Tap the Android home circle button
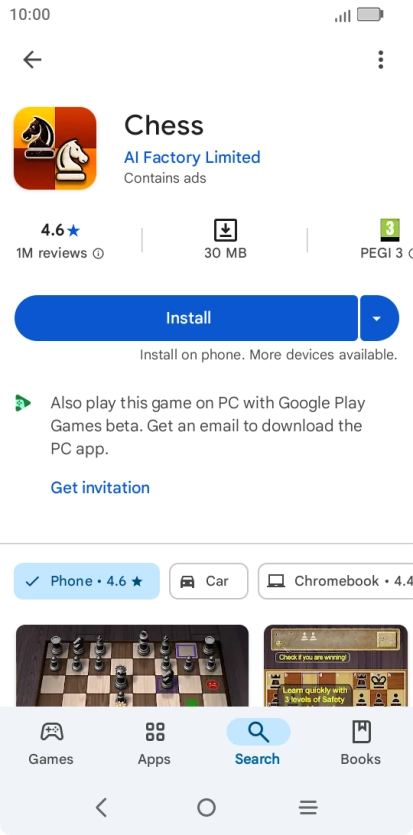The height and width of the screenshot is (835, 413). tap(206, 808)
